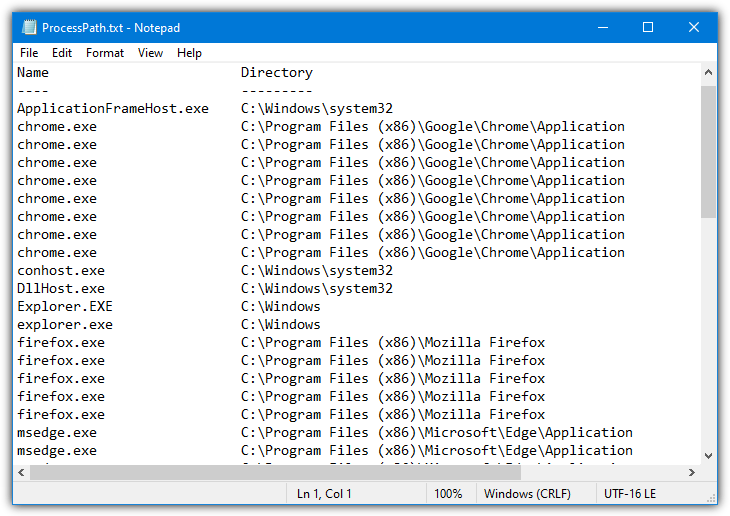Click DllHost.exe process name

(x=61, y=289)
